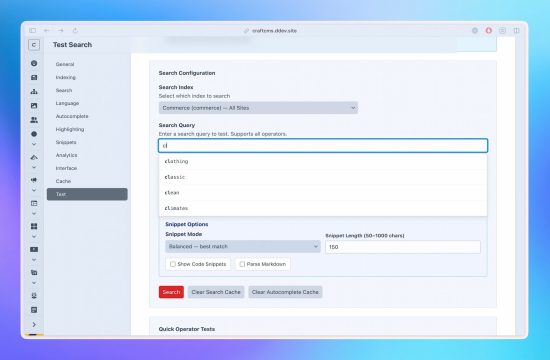Expand the chevron below the solid circle icon
550x360 pixels.
(34, 144)
